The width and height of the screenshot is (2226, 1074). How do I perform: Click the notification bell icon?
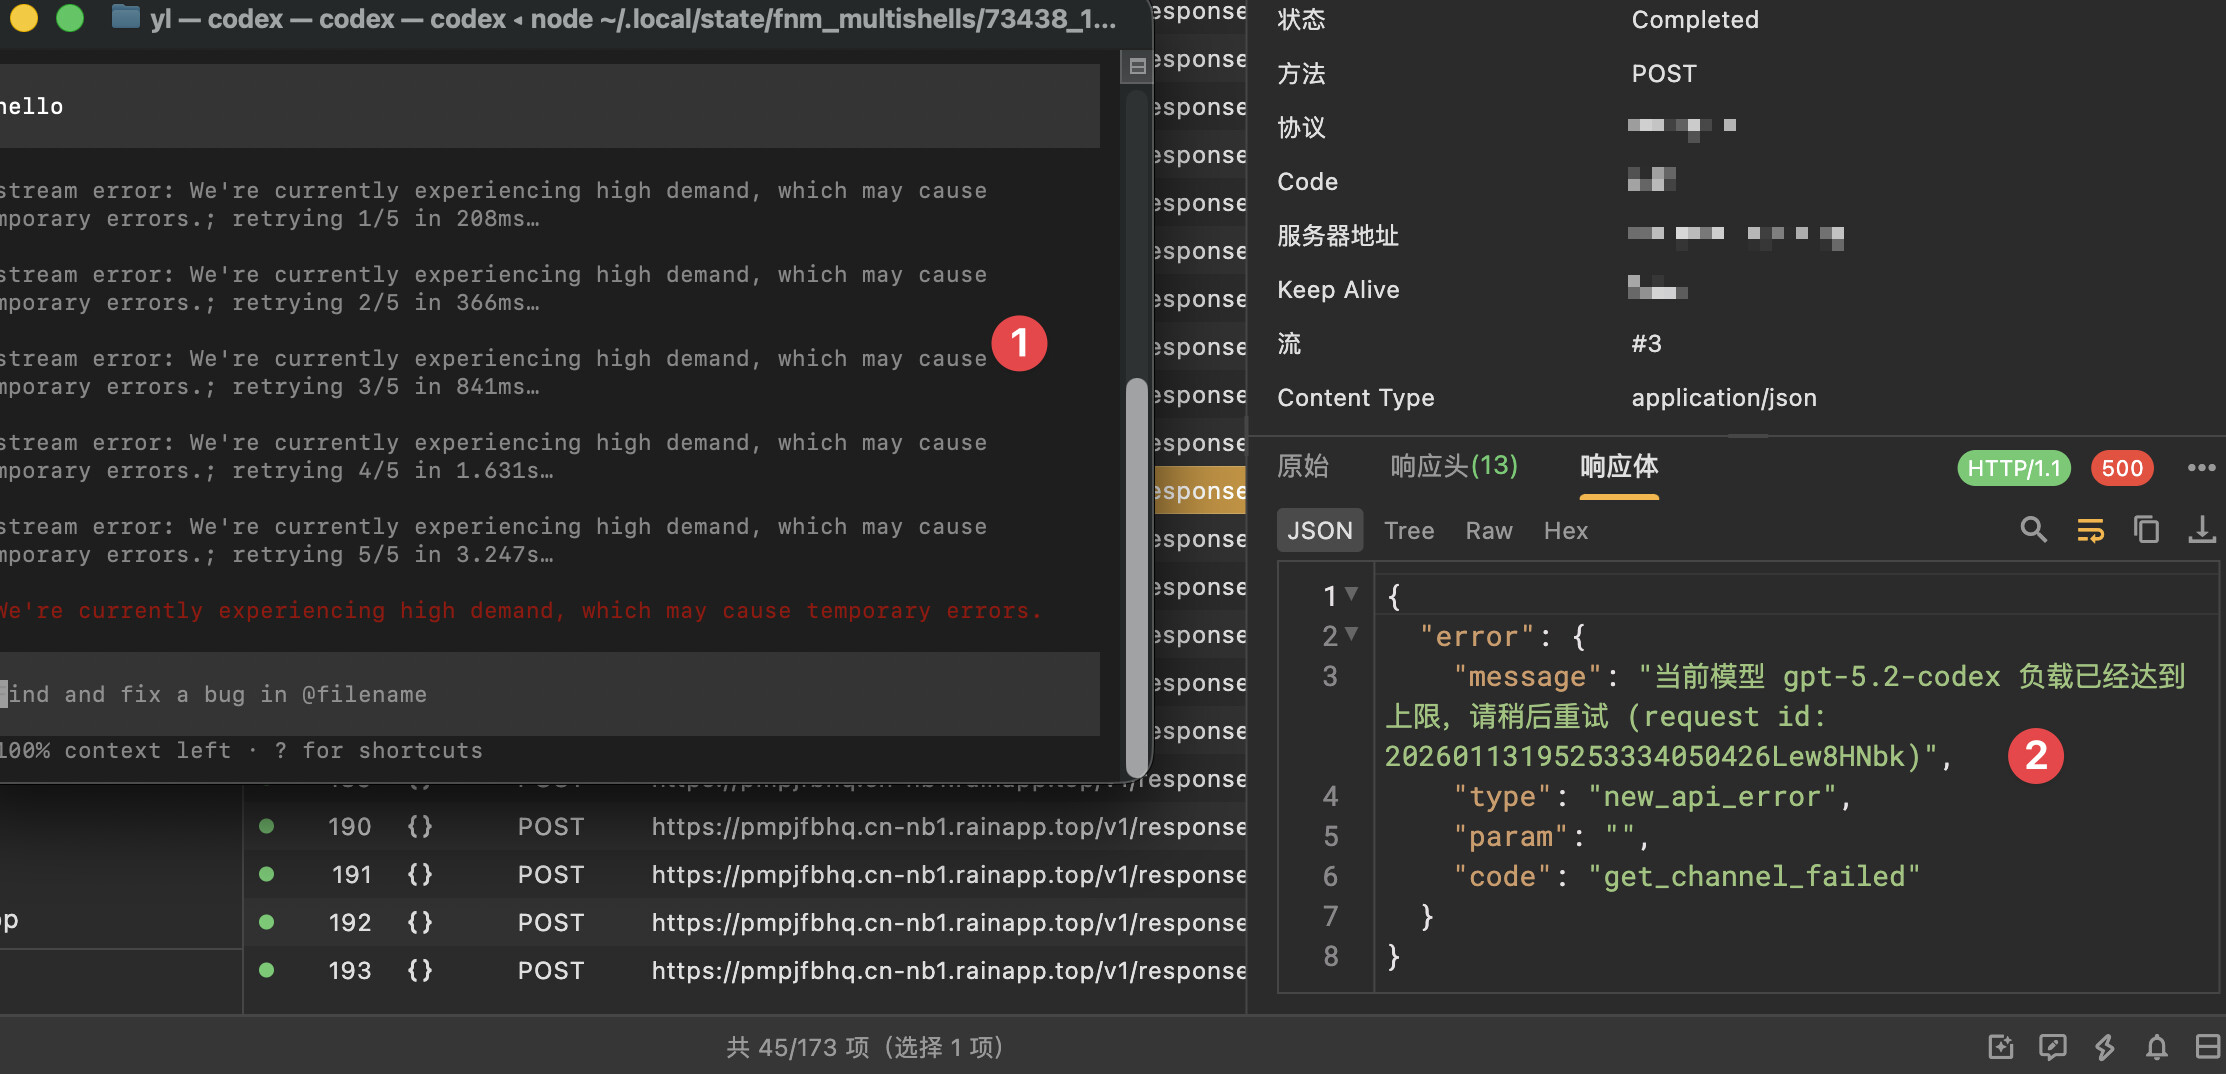(2157, 1047)
